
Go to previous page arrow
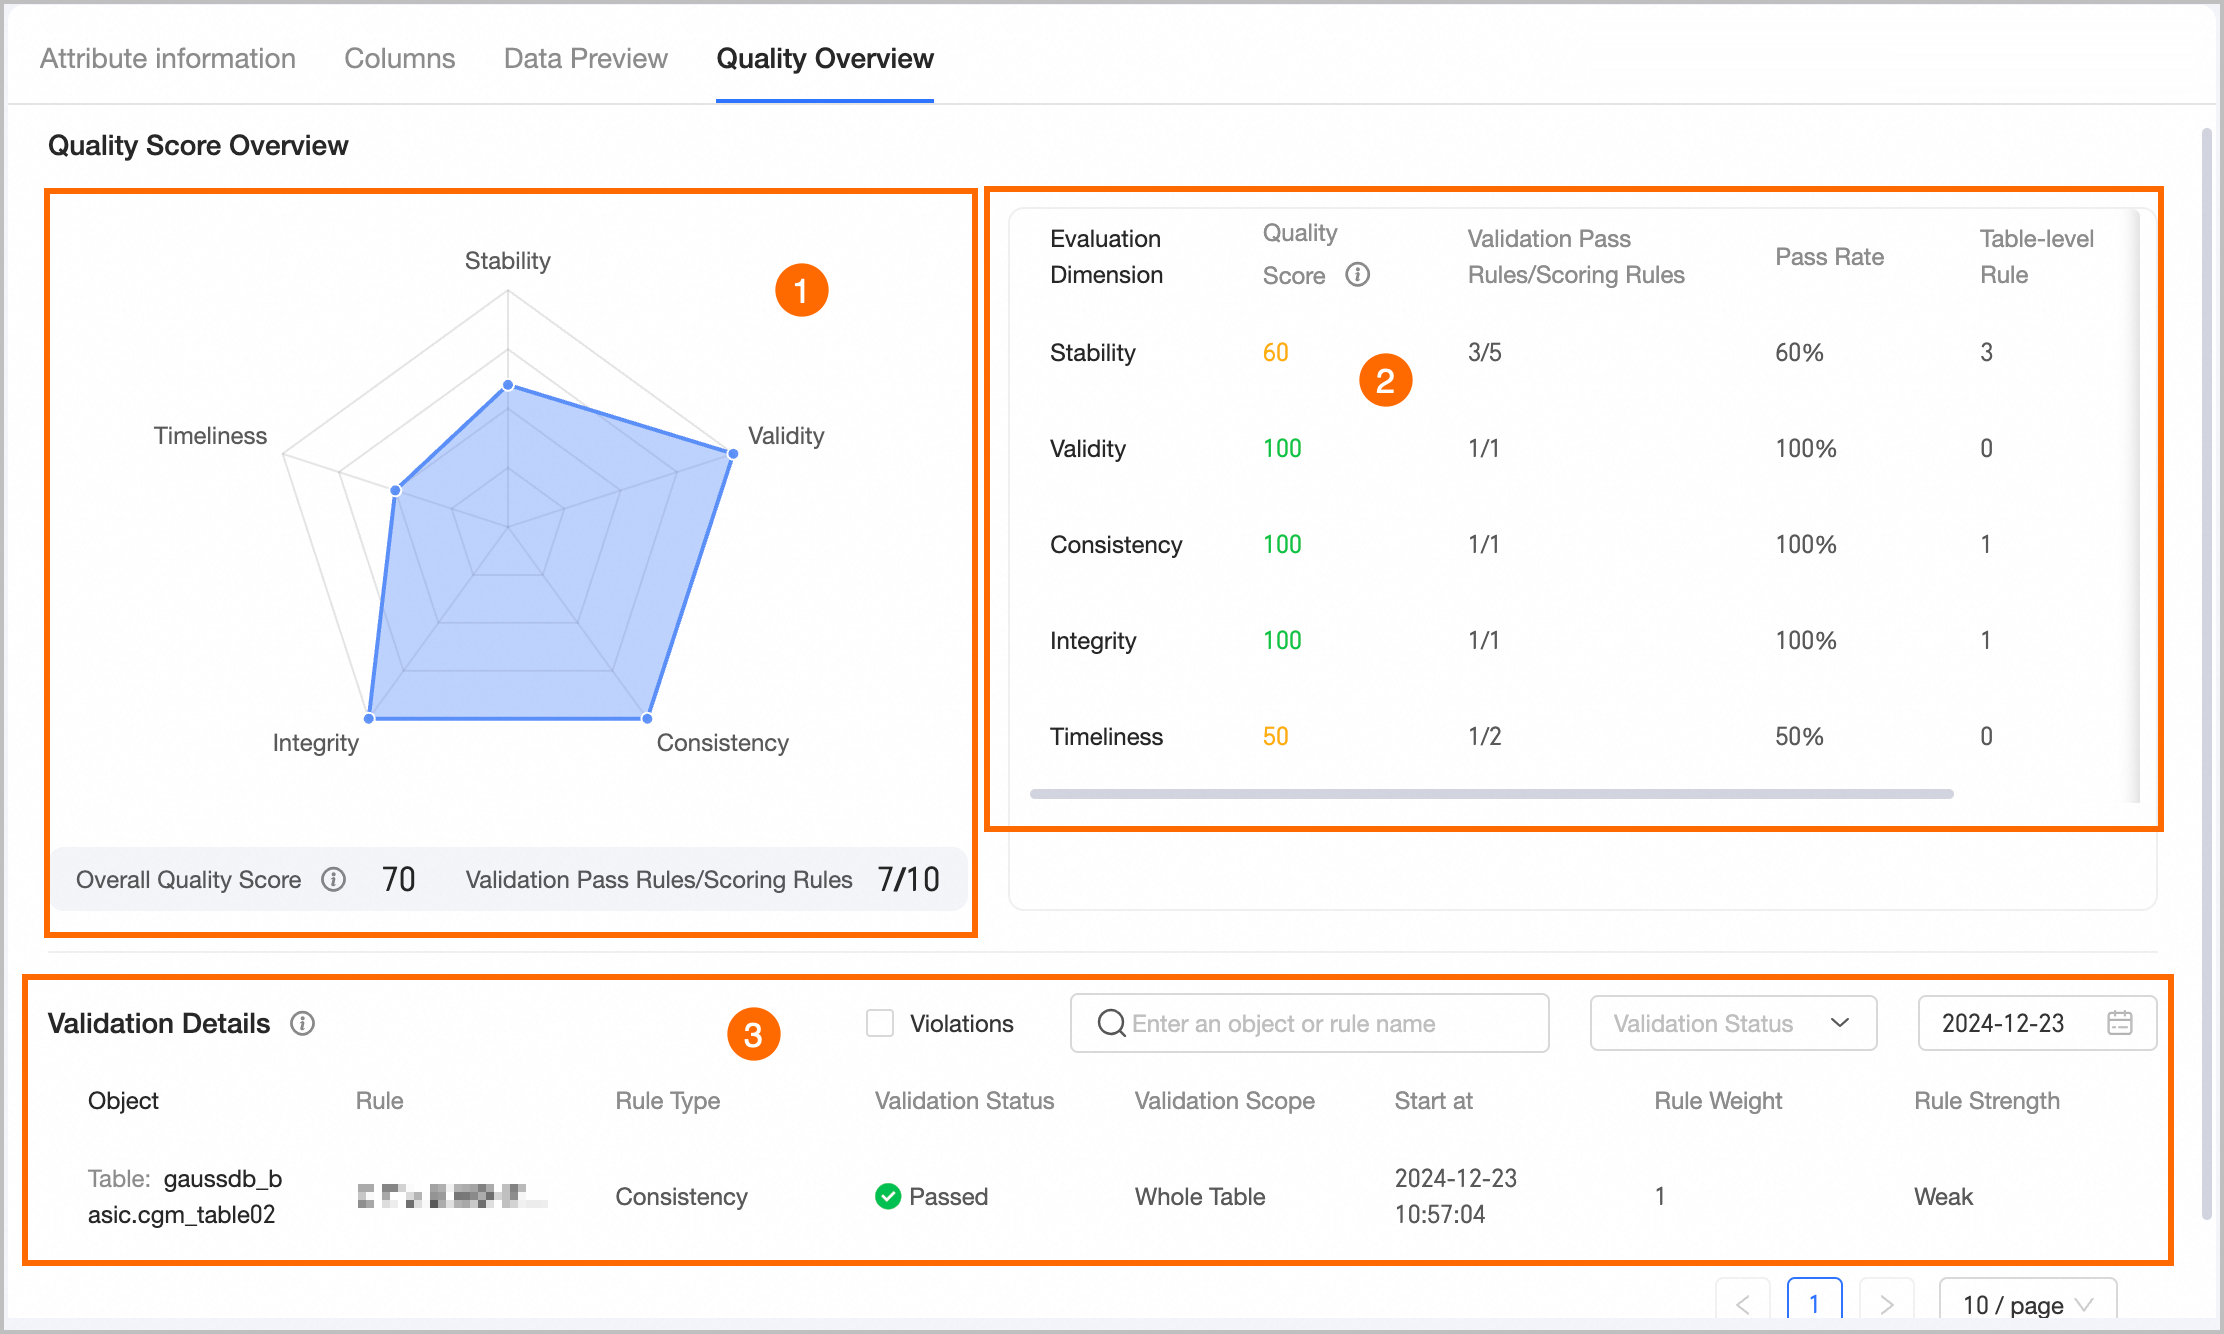1743,1304
